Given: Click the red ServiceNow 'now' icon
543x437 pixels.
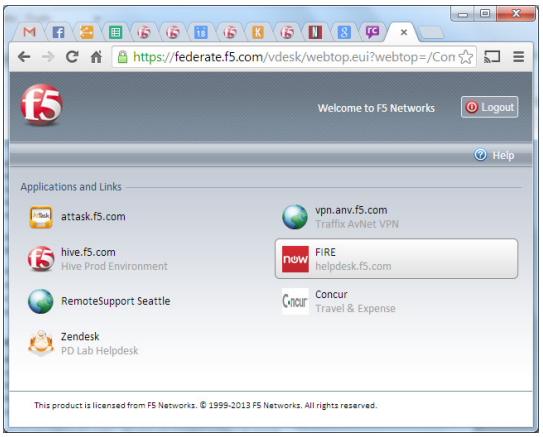Looking at the screenshot, I should click(x=295, y=259).
